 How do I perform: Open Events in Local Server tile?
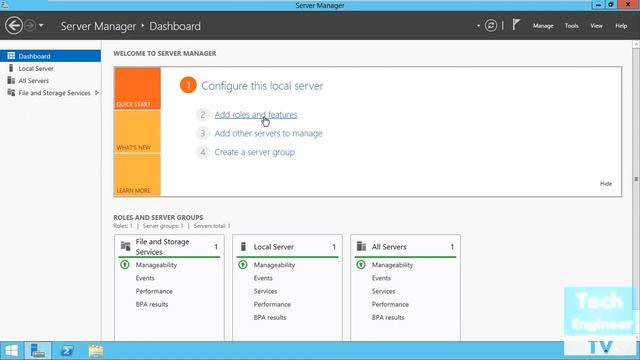(263, 278)
